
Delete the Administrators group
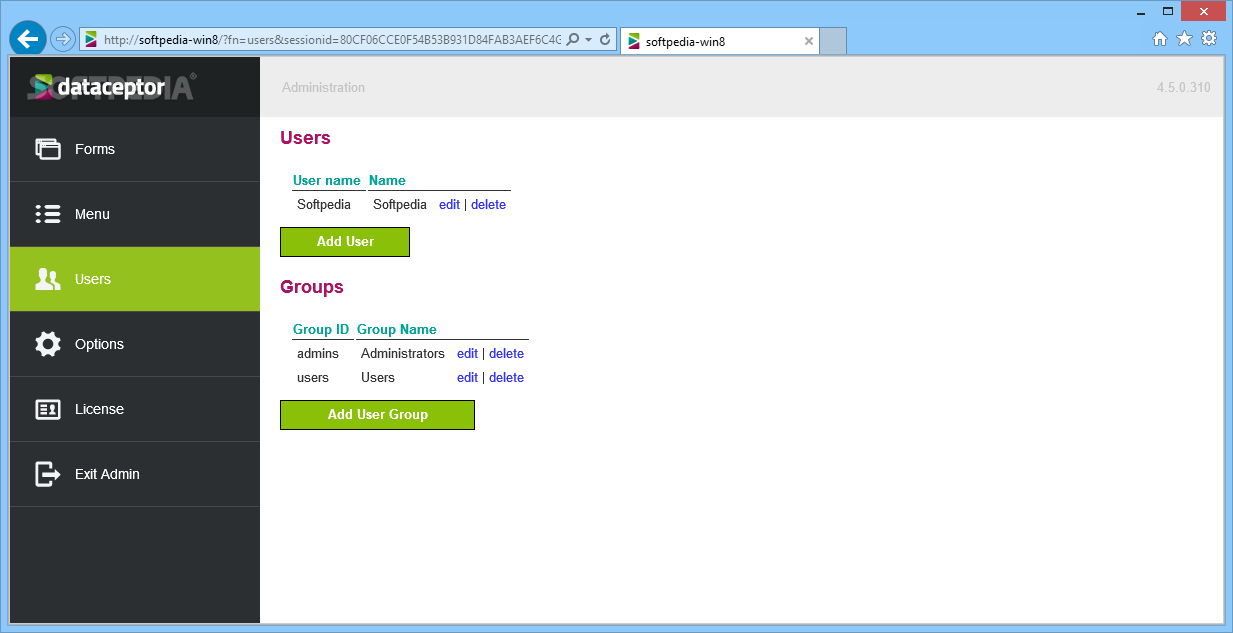506,353
